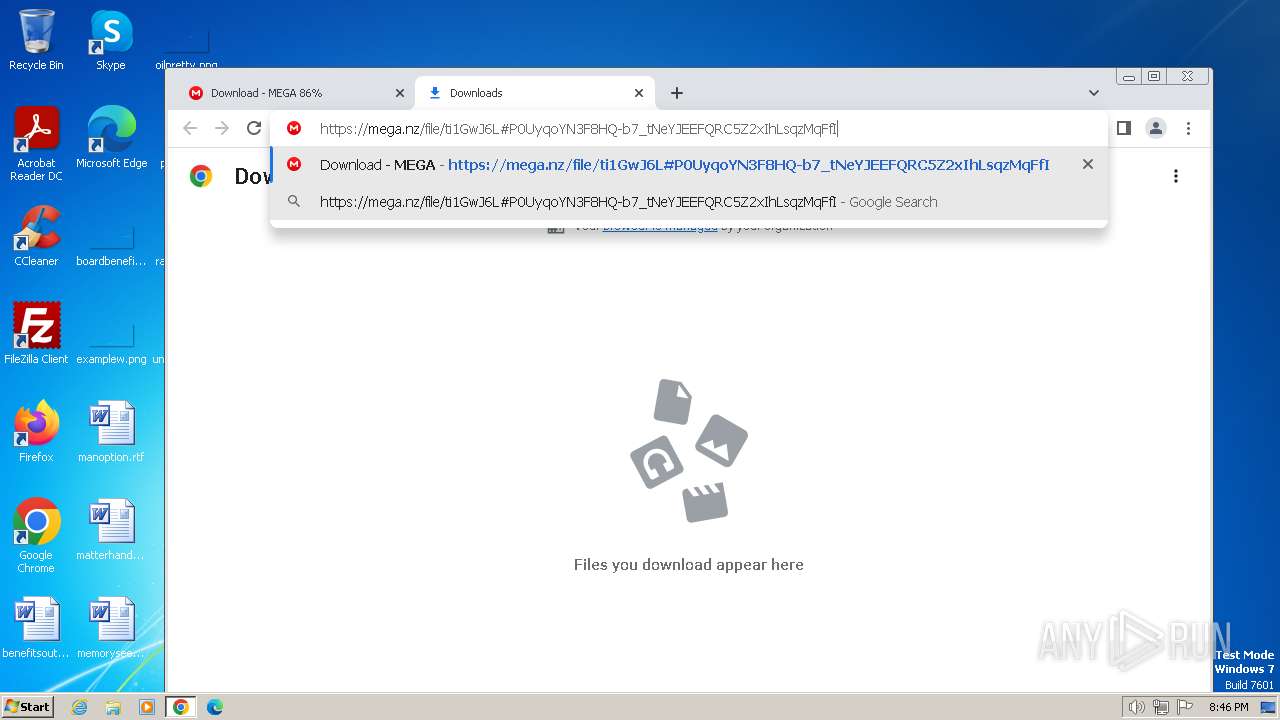Launch Skype from desktop shortcut
This screenshot has height=720, width=1280.
coord(111,40)
